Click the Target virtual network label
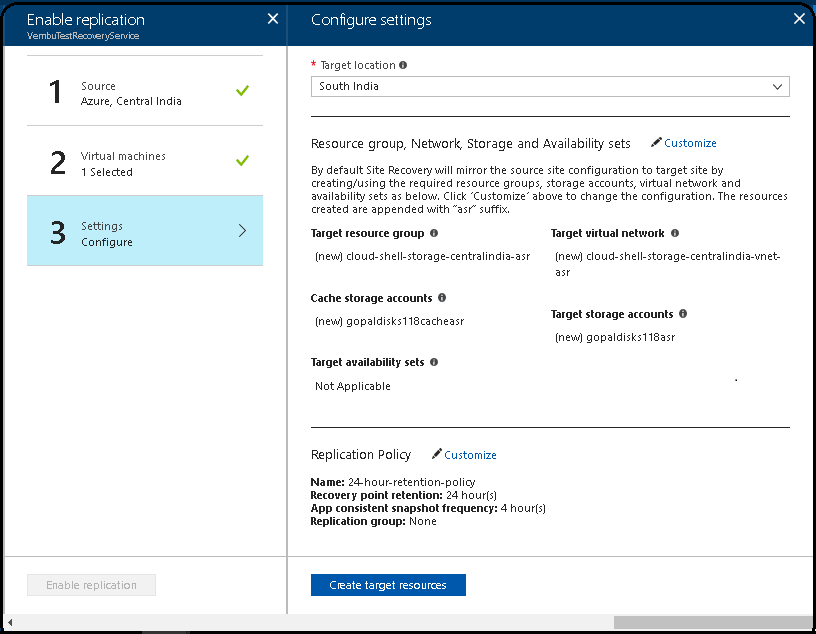This screenshot has height=634, width=816. click(608, 233)
